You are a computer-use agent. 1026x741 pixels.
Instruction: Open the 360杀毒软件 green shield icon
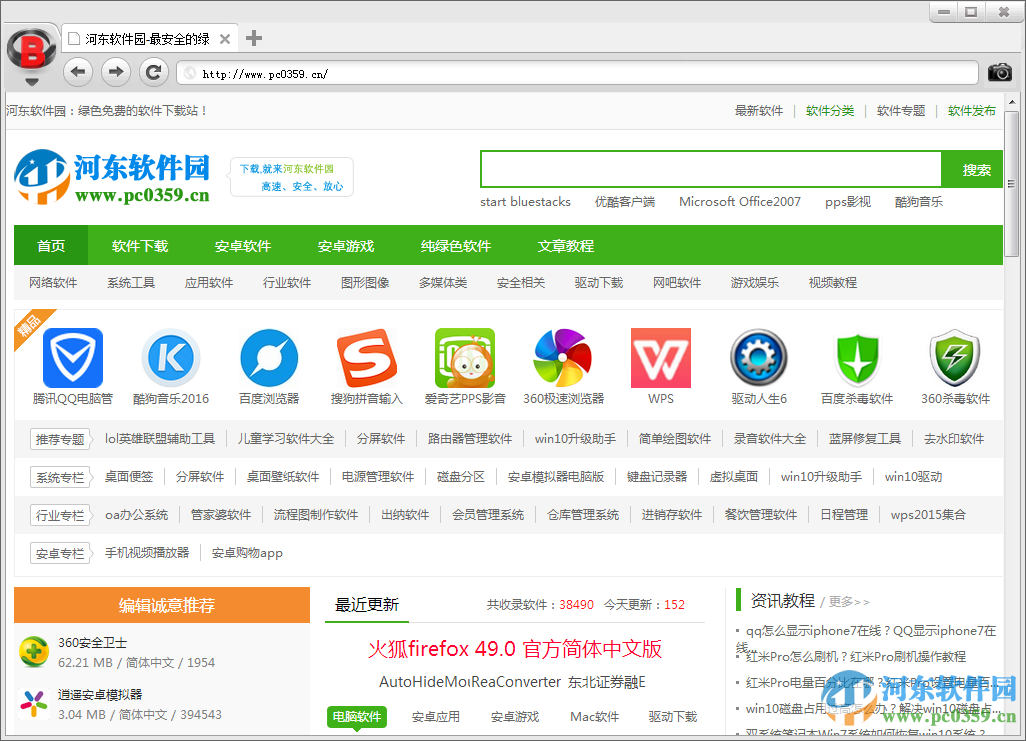(954, 358)
